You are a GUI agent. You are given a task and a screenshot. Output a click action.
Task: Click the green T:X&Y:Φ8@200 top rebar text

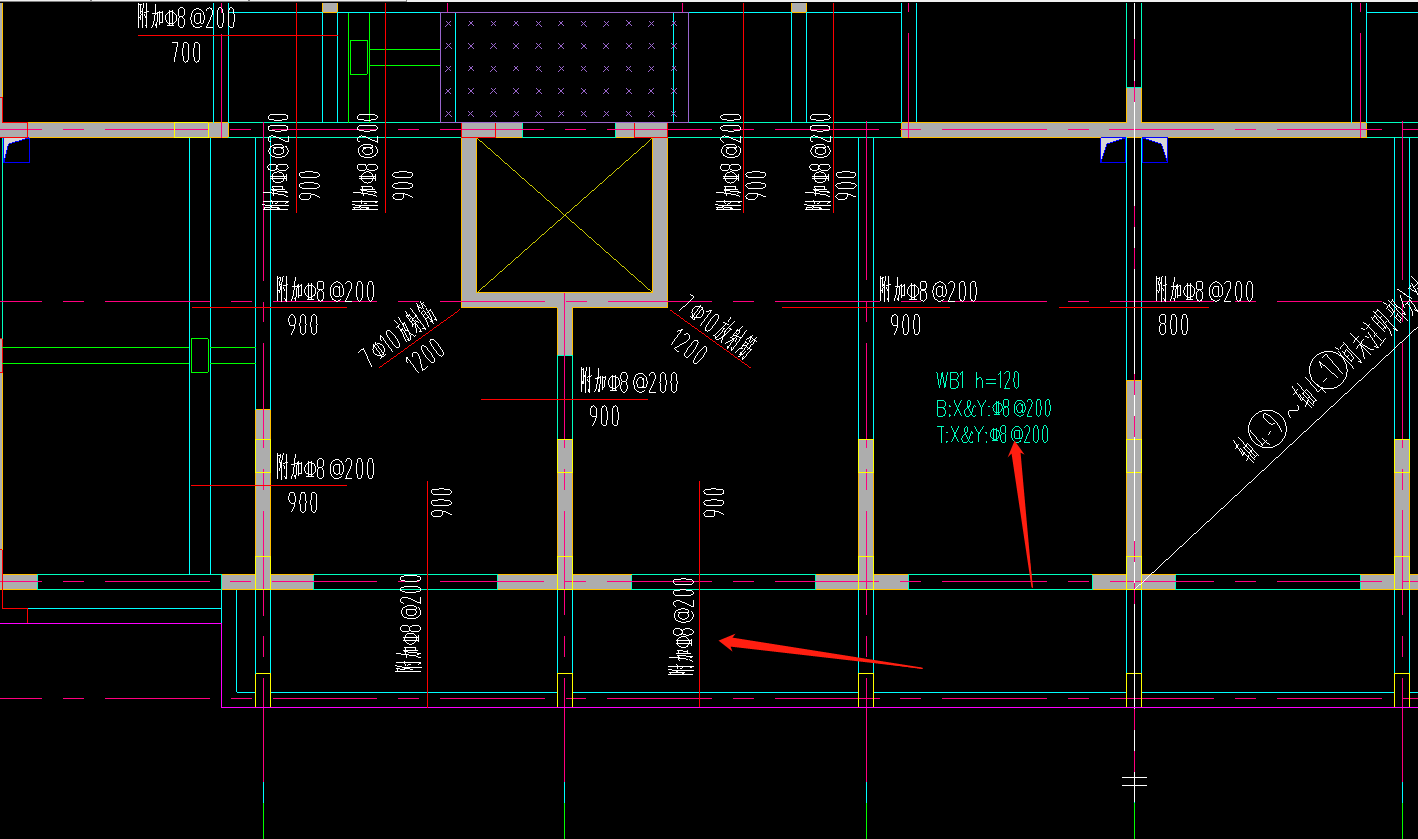[x=993, y=435]
